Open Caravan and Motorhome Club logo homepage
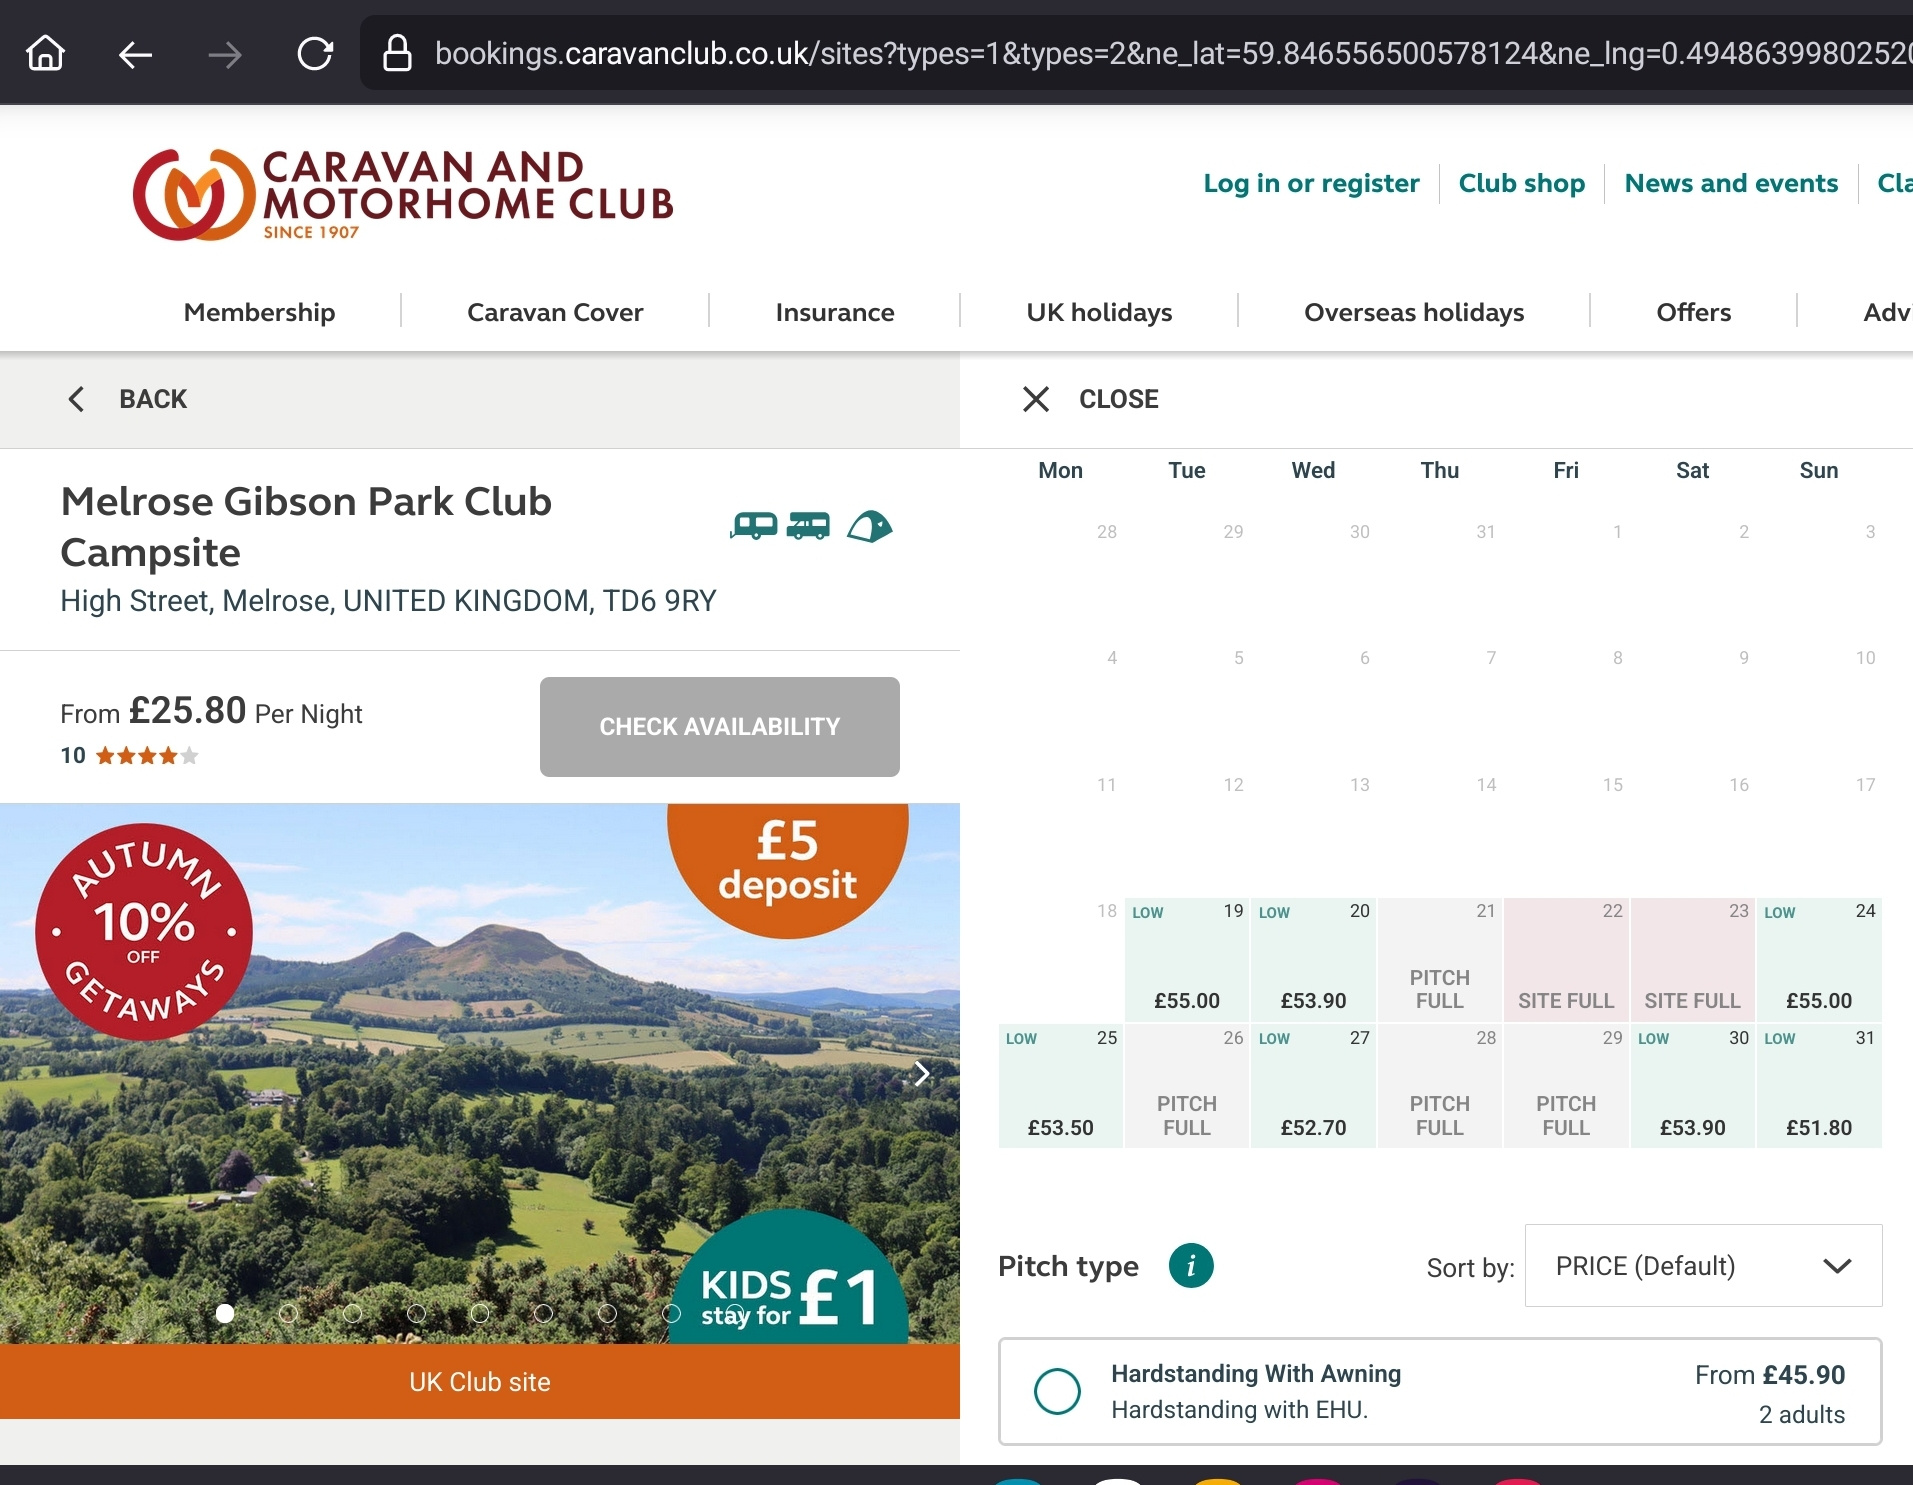Image resolution: width=1913 pixels, height=1485 pixels. point(403,194)
